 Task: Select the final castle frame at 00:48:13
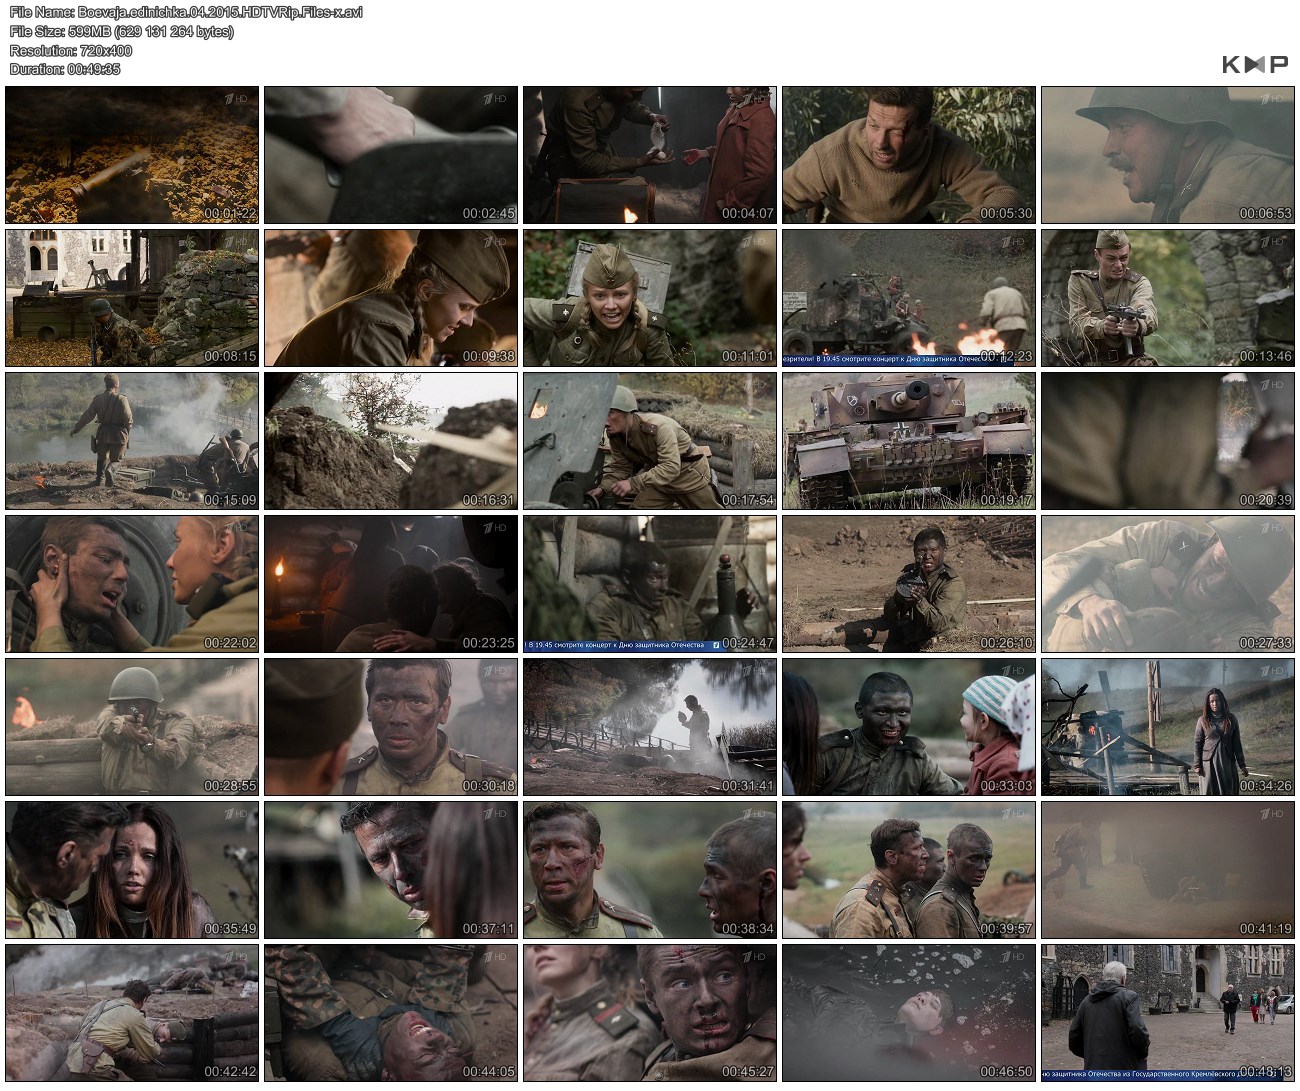pyautogui.click(x=1167, y=1013)
